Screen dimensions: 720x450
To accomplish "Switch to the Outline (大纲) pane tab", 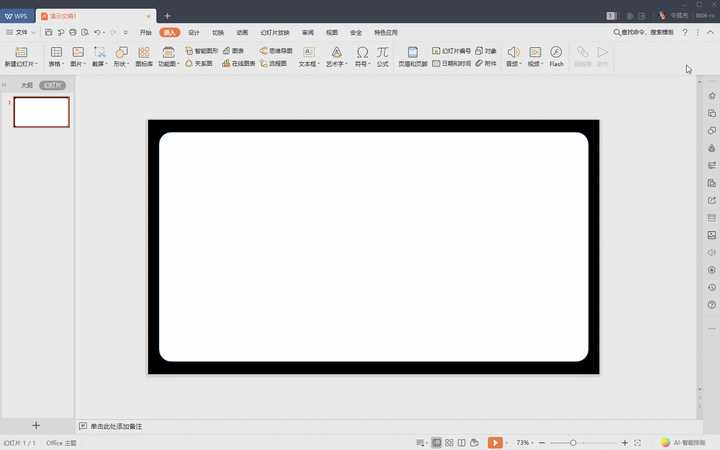I will coord(27,85).
